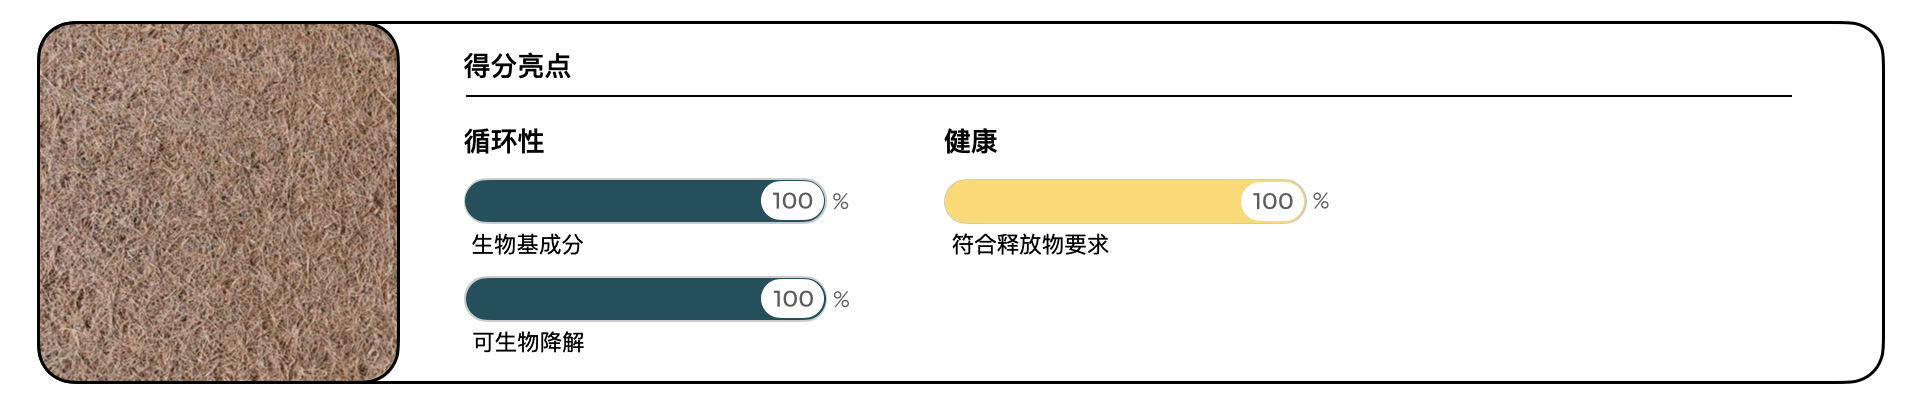The height and width of the screenshot is (402, 1920).
Task: Open the 可生物降解 label
Action: click(x=528, y=342)
